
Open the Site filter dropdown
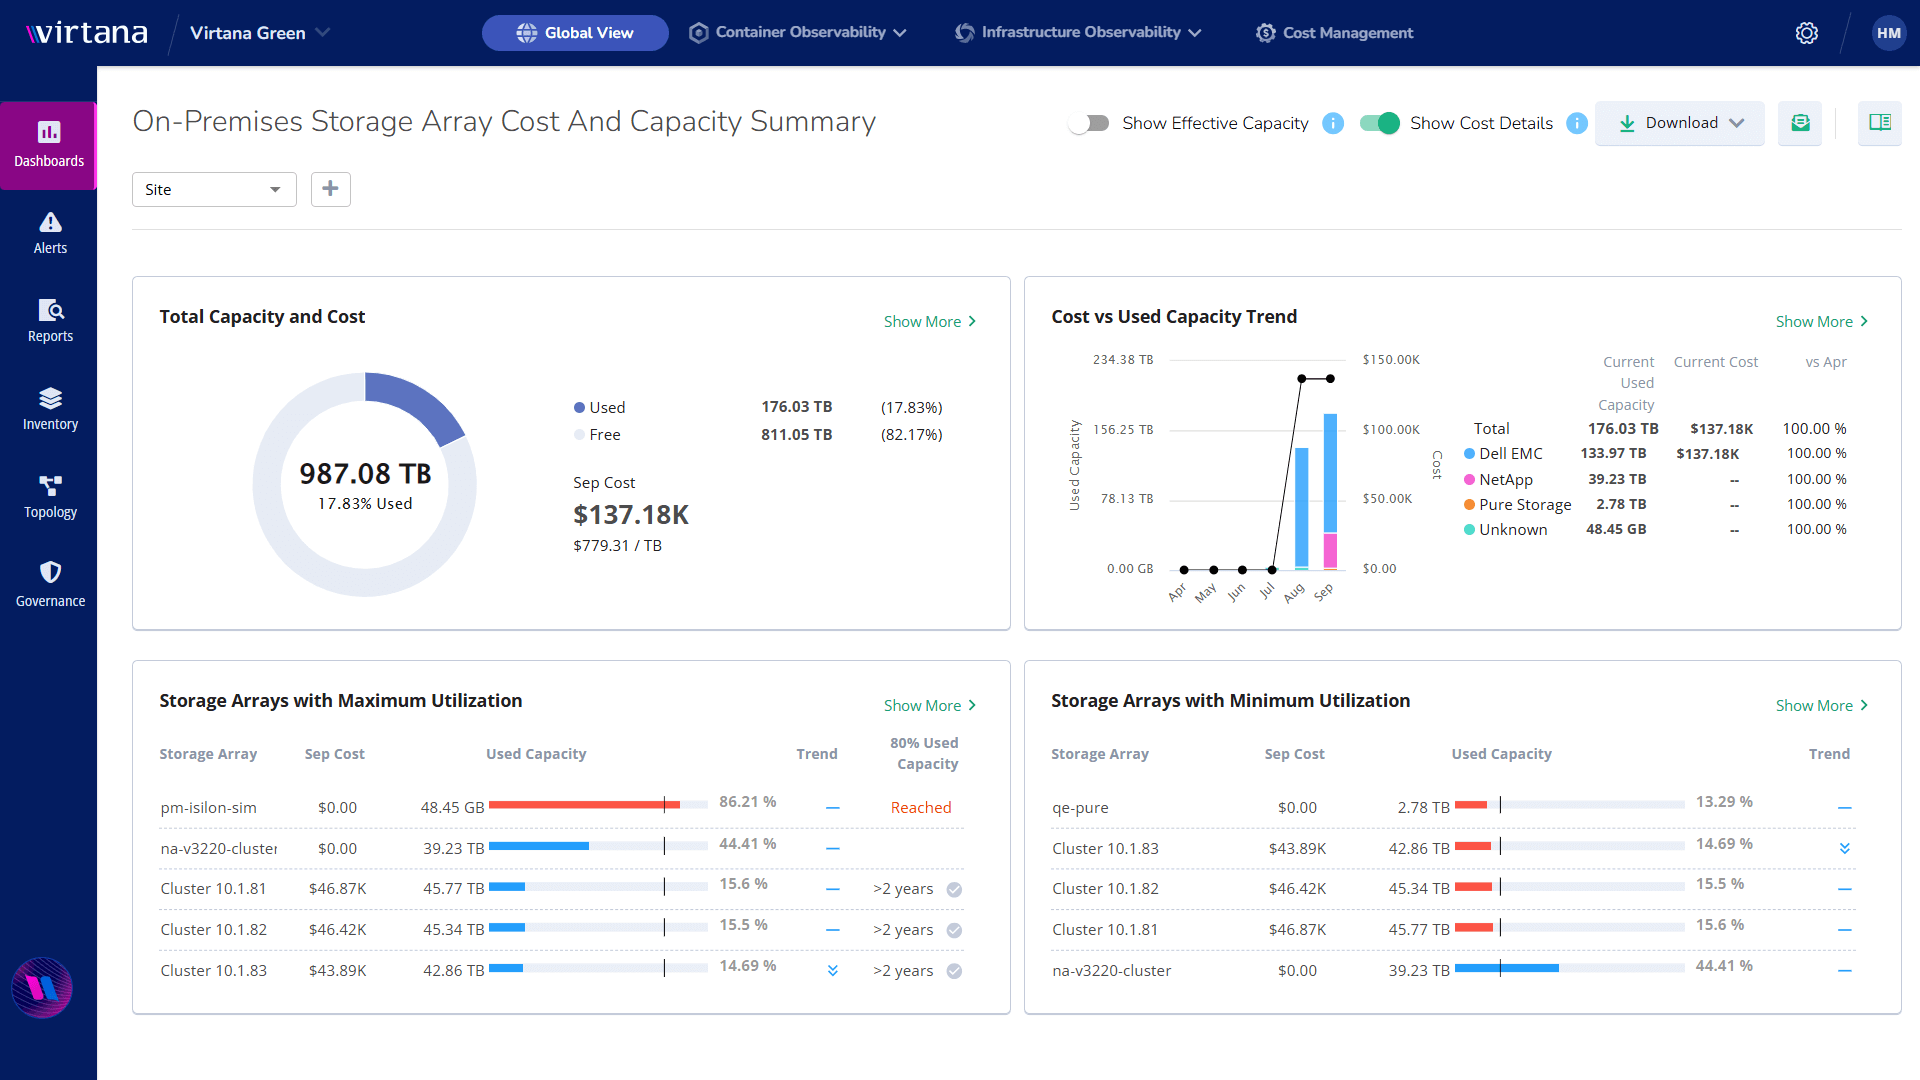click(214, 189)
